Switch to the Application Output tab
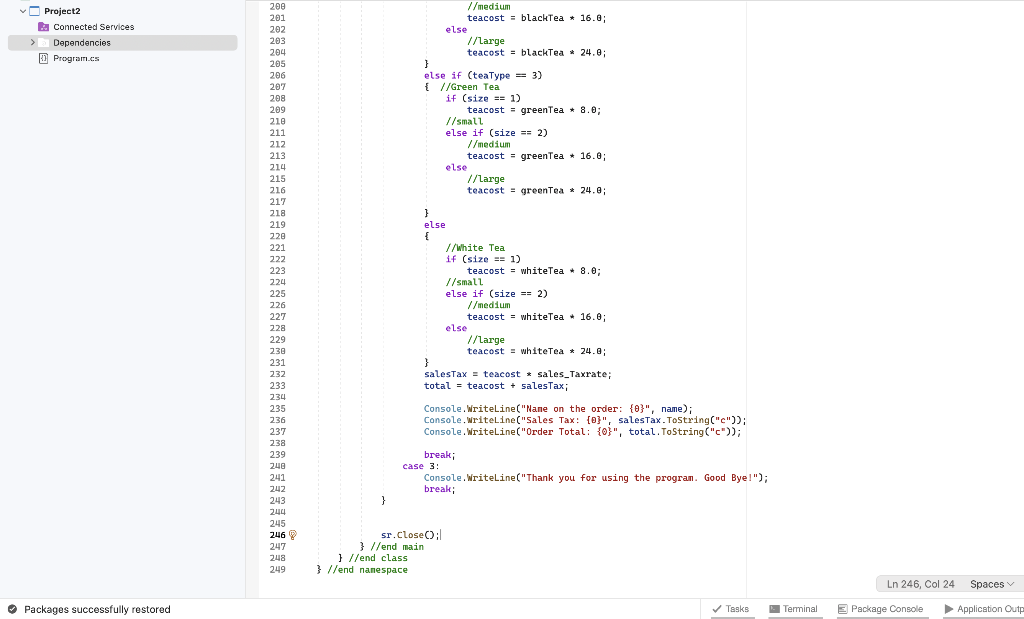1024x619 pixels. (984, 608)
